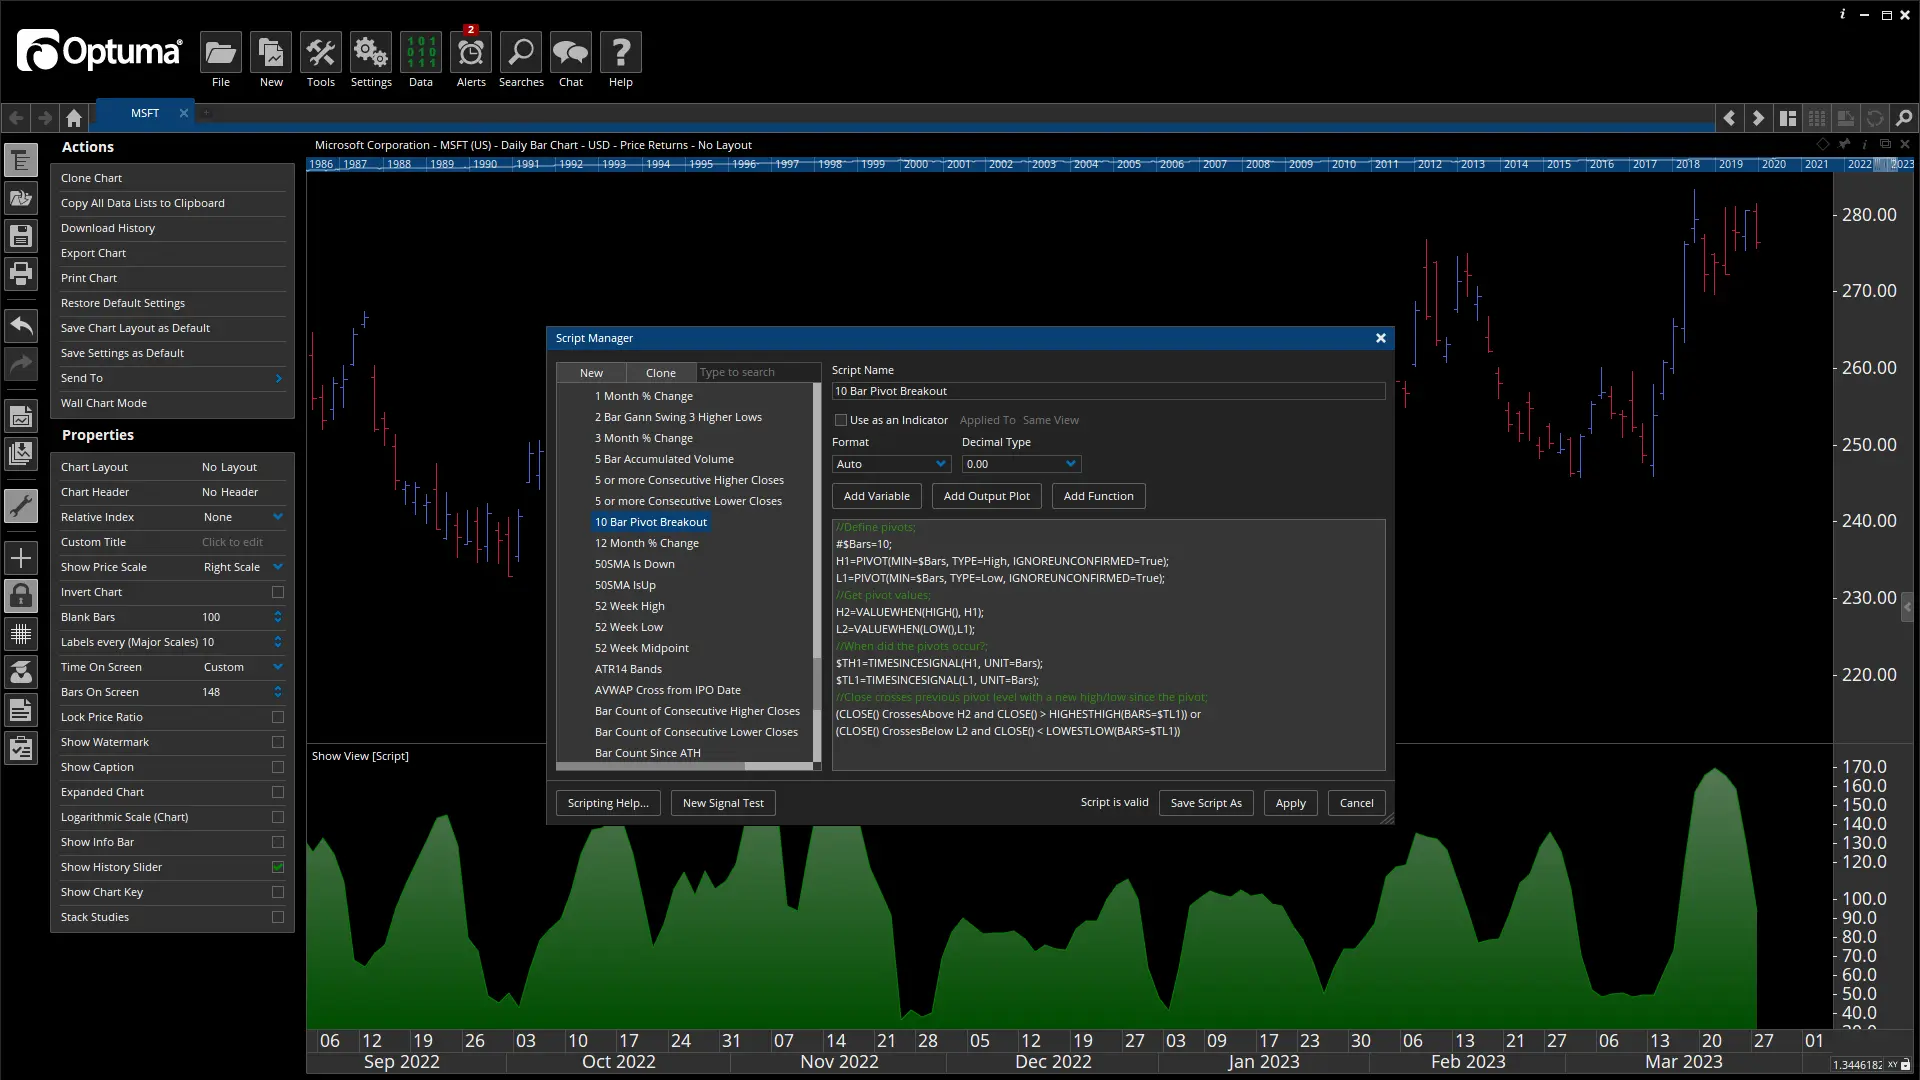Enable Expanded Chart checkbox
The image size is (1920, 1080).
point(278,792)
